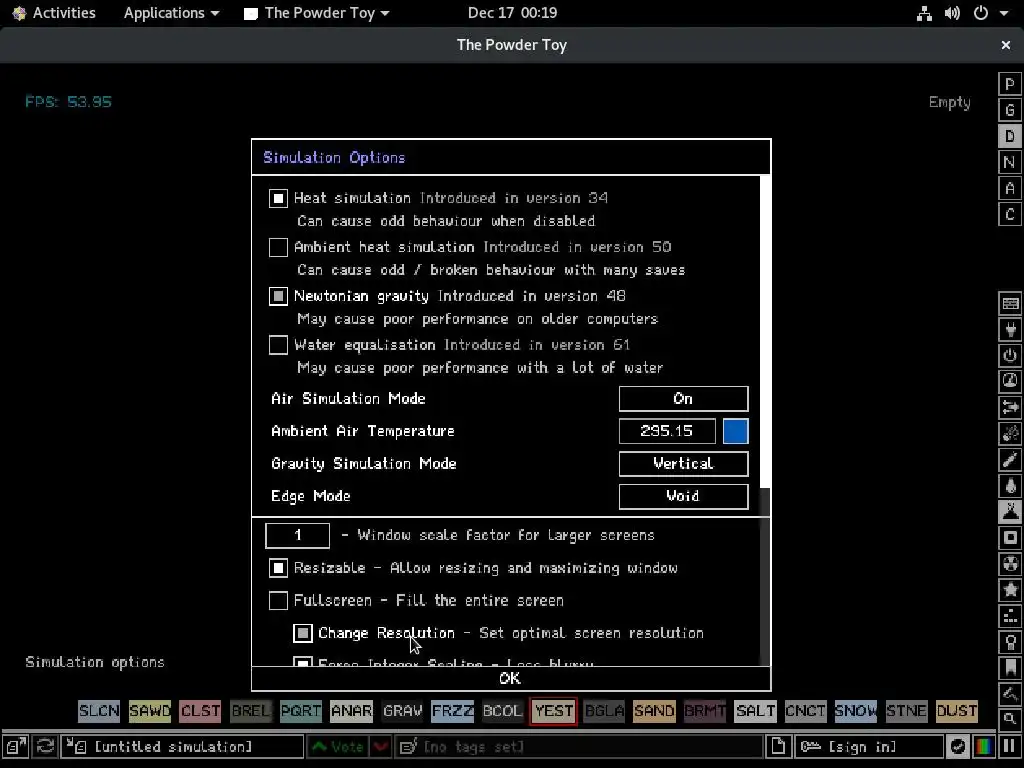The width and height of the screenshot is (1024, 768).
Task: Toggle the Change Resolution checkbox
Action: click(x=303, y=633)
